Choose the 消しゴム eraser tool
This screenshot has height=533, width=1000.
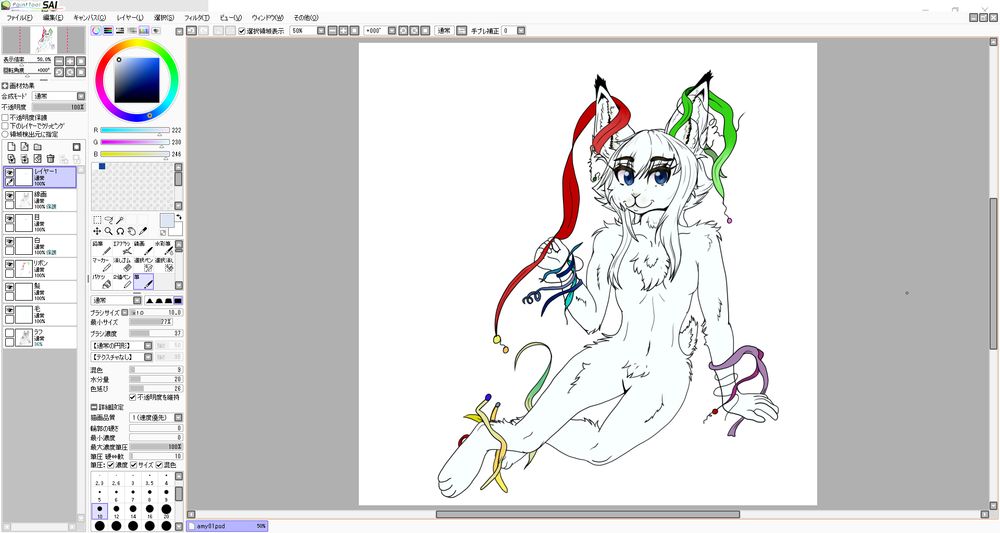pyautogui.click(x=122, y=265)
